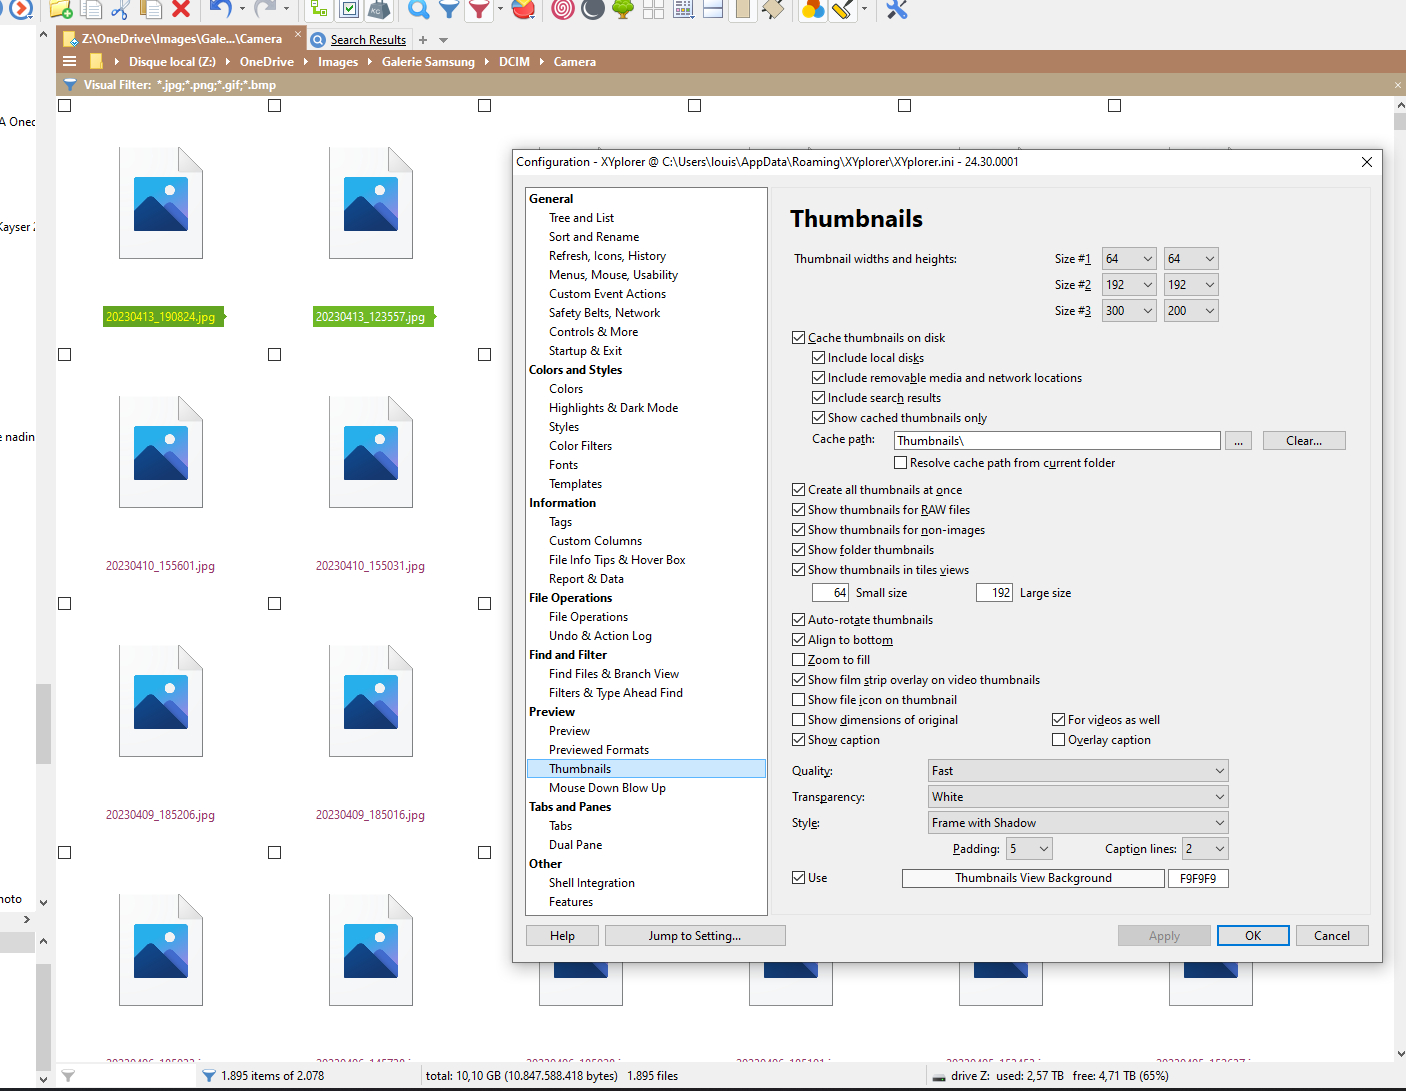Toggle Include search results checkbox

pyautogui.click(x=818, y=398)
